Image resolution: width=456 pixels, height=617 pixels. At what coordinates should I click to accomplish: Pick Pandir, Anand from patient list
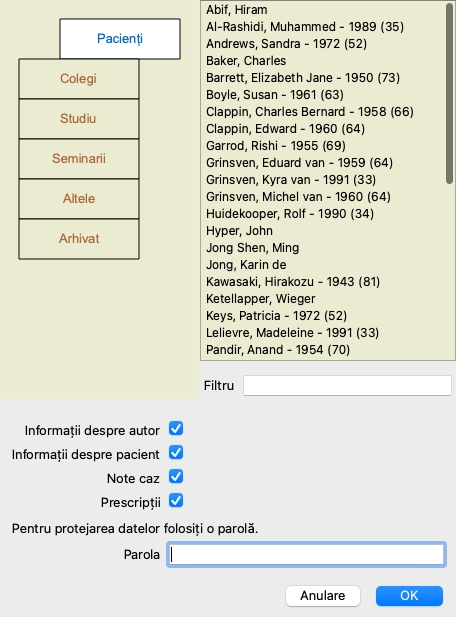point(278,350)
